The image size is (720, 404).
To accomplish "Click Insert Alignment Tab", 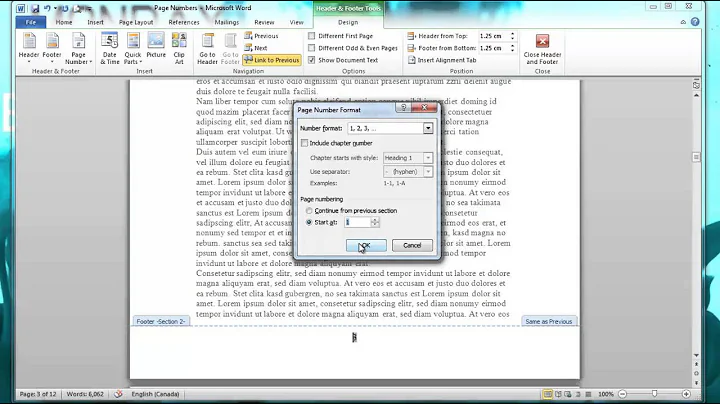I will (442, 60).
